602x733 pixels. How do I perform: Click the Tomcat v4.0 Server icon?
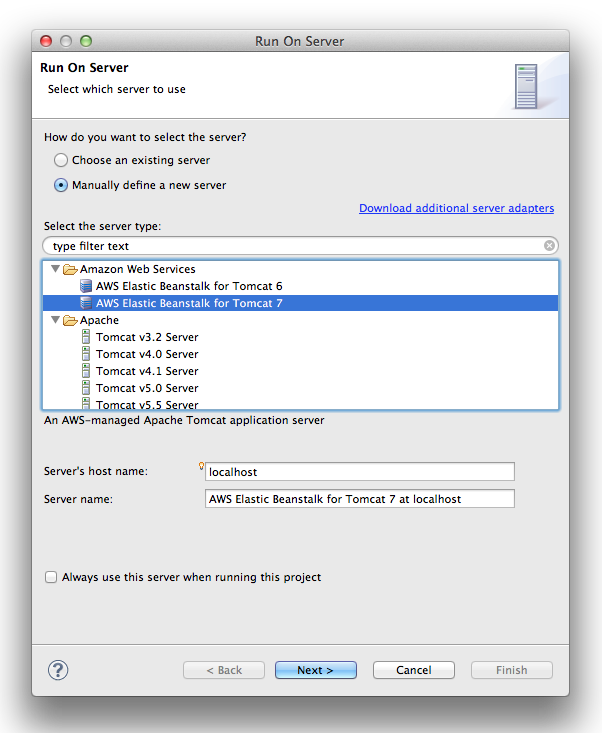coord(86,354)
